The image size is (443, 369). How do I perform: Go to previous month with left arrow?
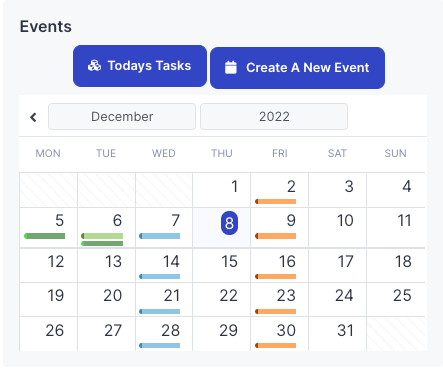pos(33,117)
